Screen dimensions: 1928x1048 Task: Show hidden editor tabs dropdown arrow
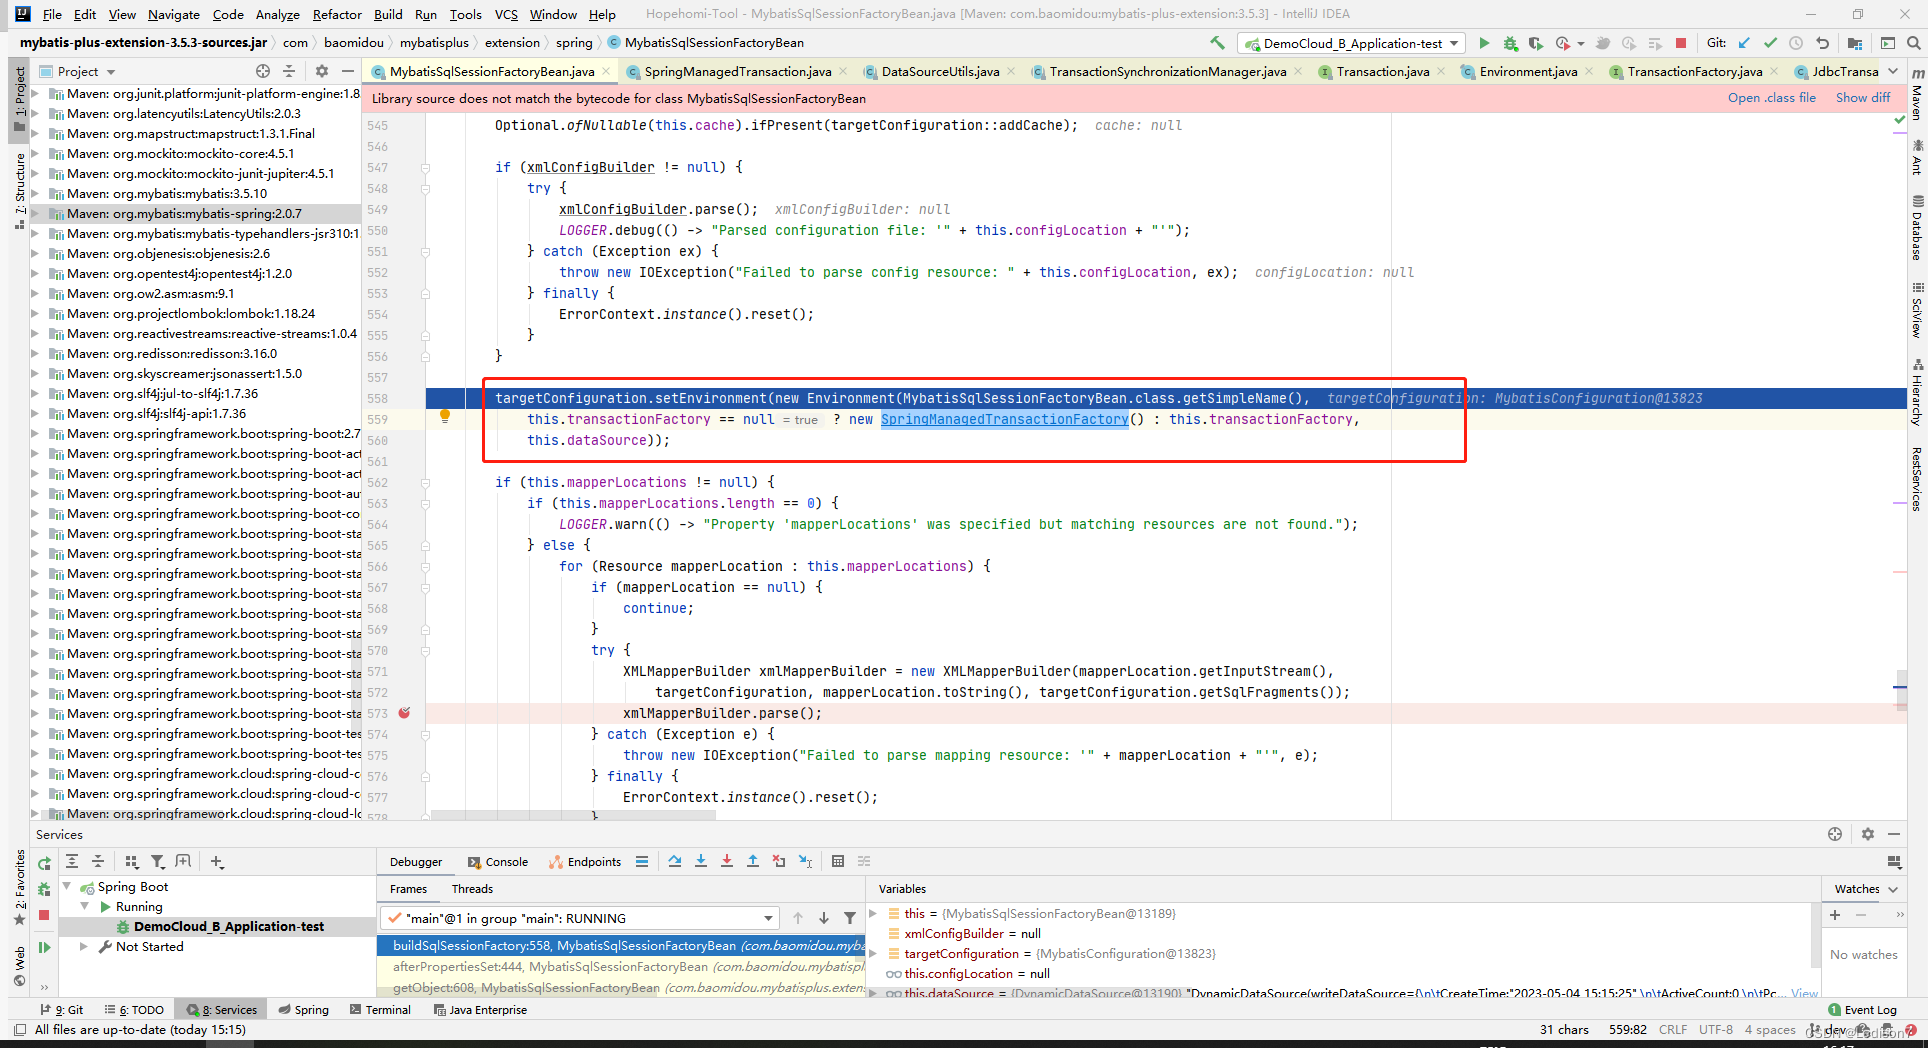(1893, 71)
